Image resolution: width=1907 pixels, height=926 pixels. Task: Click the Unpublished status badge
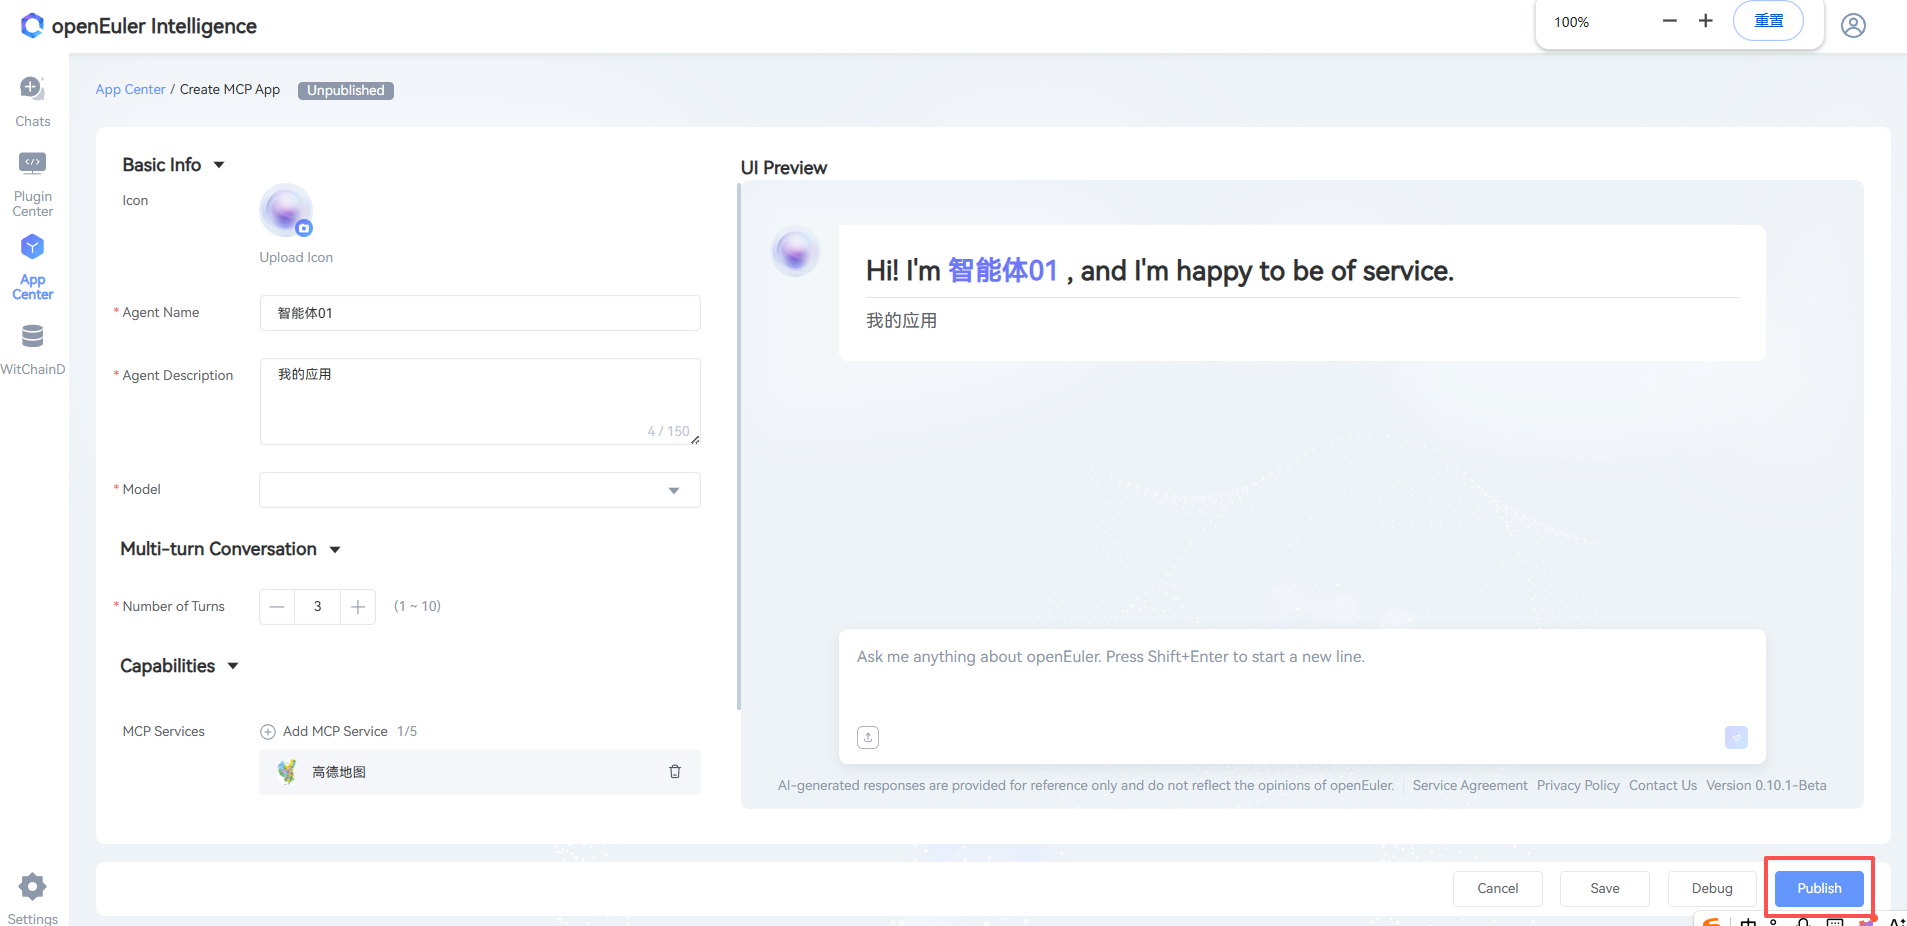[x=346, y=90]
